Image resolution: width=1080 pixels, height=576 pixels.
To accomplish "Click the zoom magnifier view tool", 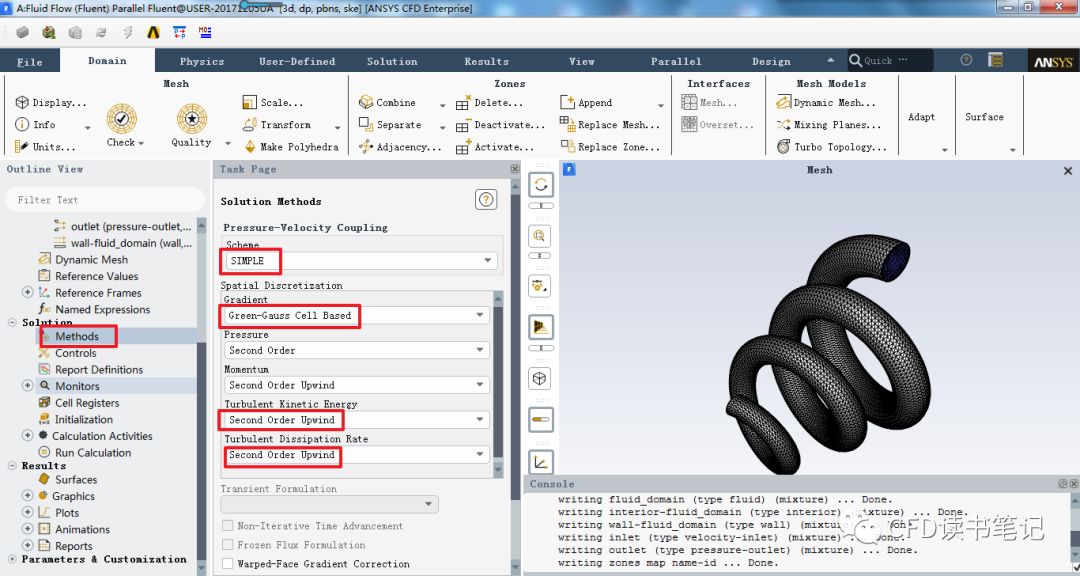I will (x=540, y=236).
